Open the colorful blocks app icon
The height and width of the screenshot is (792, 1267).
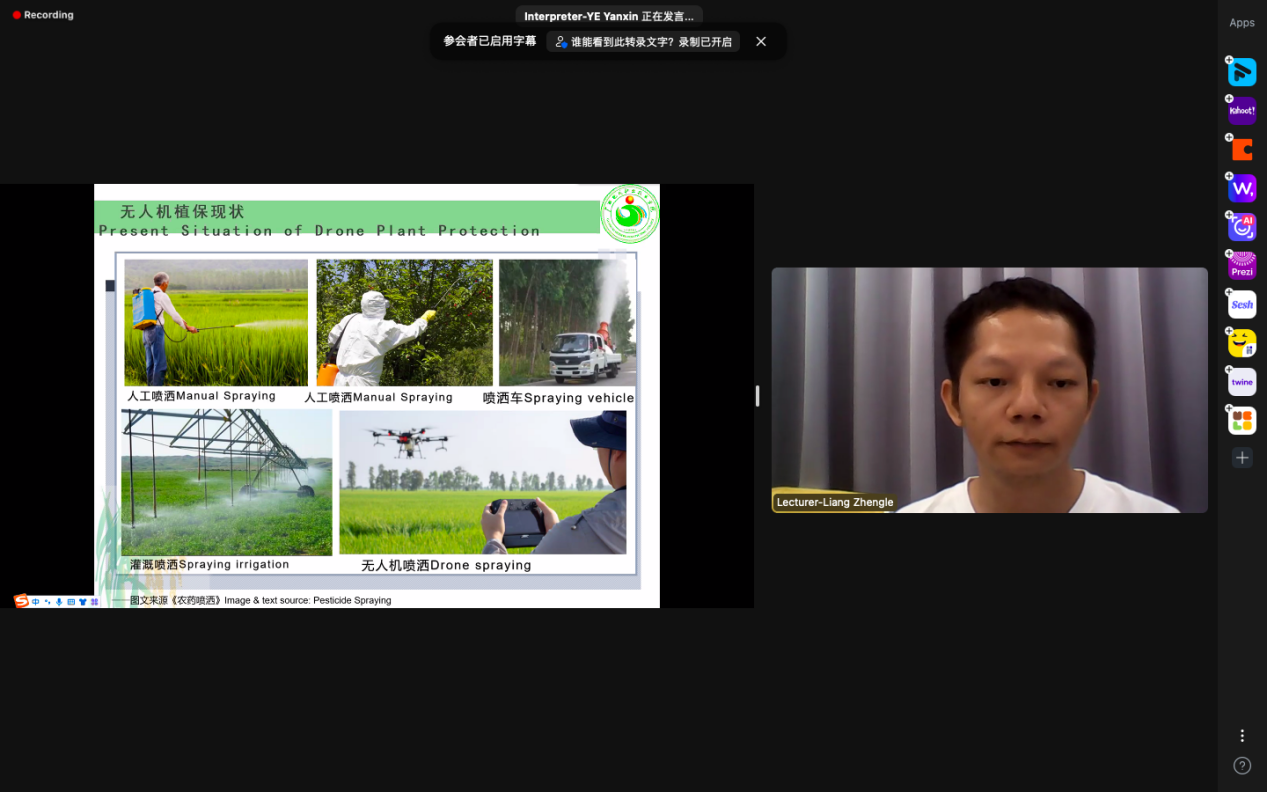pos(1242,421)
